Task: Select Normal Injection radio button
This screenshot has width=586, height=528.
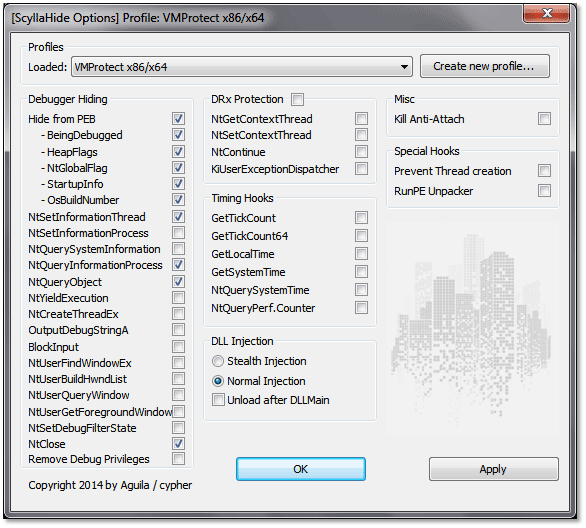Action: pos(218,381)
